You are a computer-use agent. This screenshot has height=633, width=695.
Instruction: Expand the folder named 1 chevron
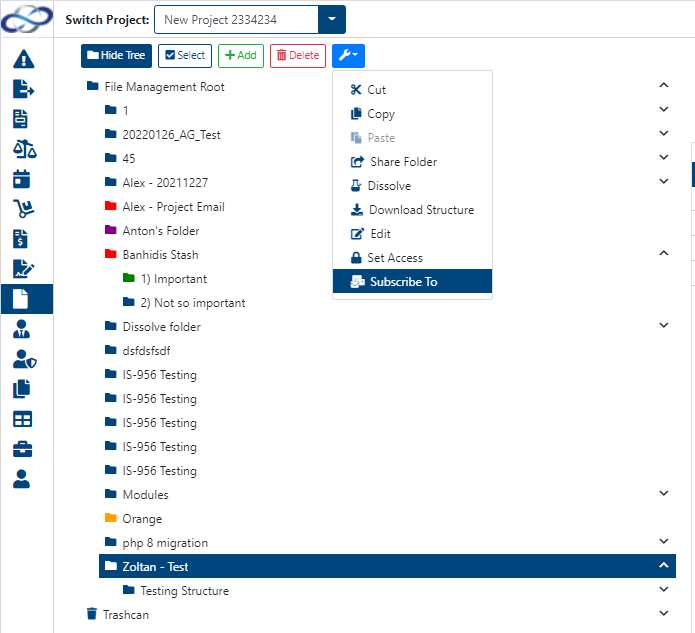click(664, 109)
